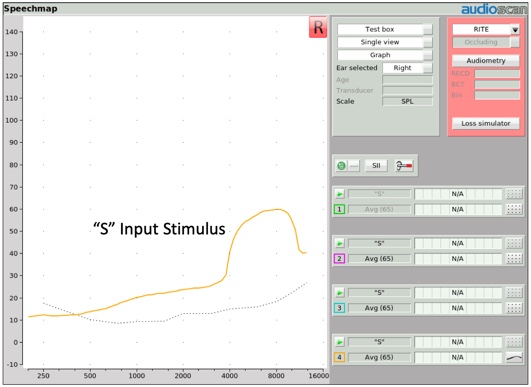Open the Test box mode selector
The image size is (531, 387).
click(385, 29)
